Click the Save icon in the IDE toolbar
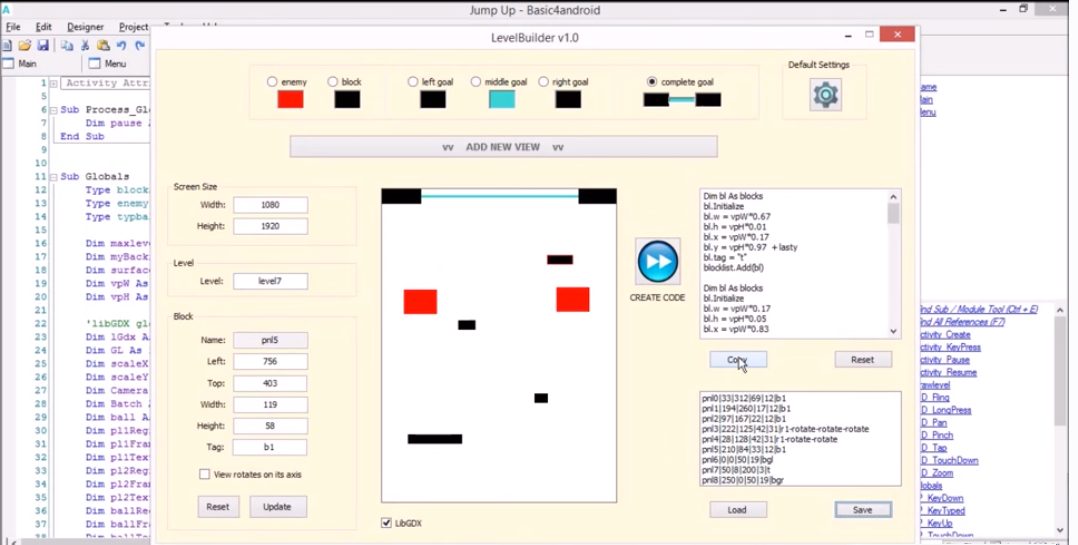Screen dimensions: 1078x545 coord(43,46)
